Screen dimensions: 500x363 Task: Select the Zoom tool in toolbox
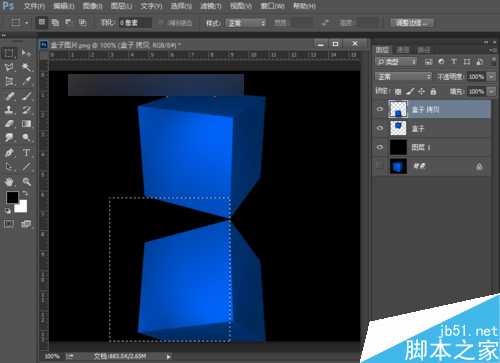(x=26, y=182)
